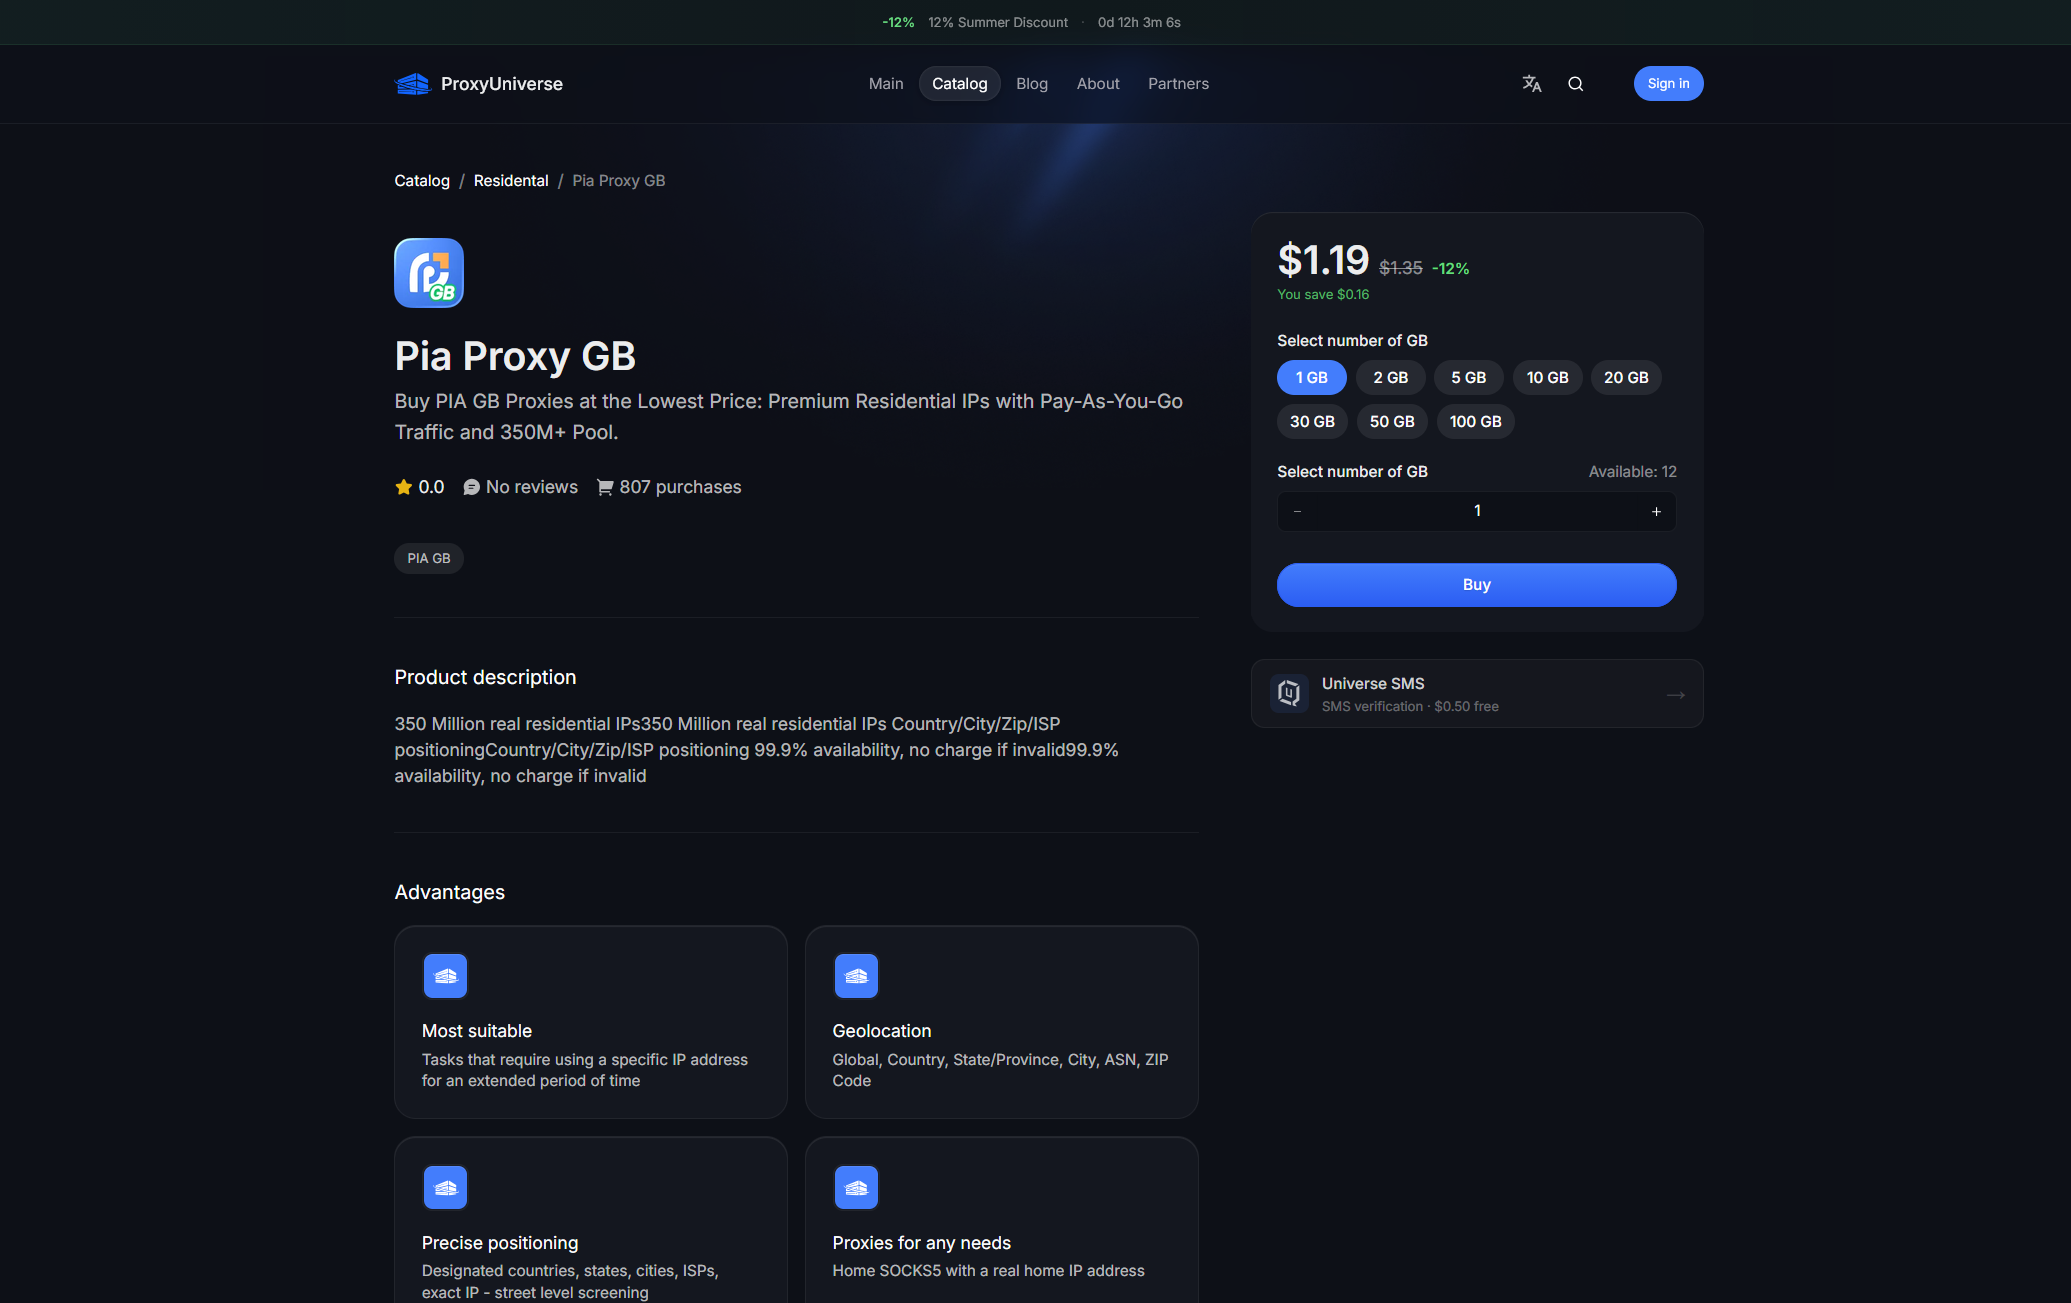The height and width of the screenshot is (1303, 2071).
Task: Select the 5 GB option
Action: (1468, 378)
